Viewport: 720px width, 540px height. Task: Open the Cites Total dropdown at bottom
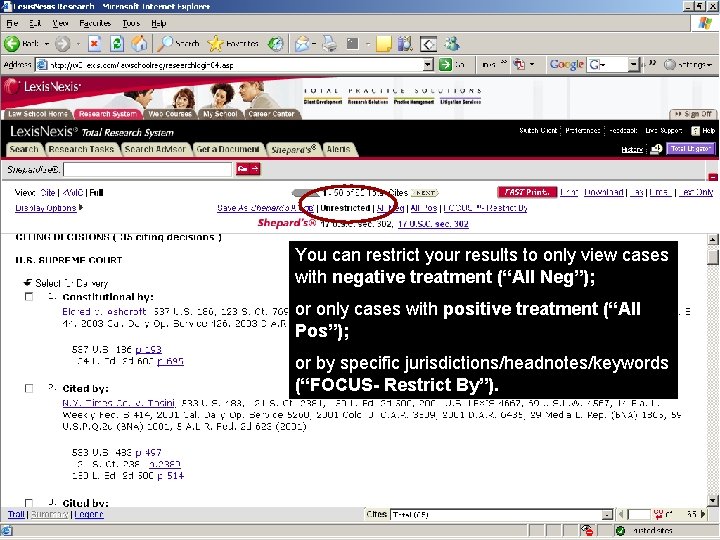607,515
